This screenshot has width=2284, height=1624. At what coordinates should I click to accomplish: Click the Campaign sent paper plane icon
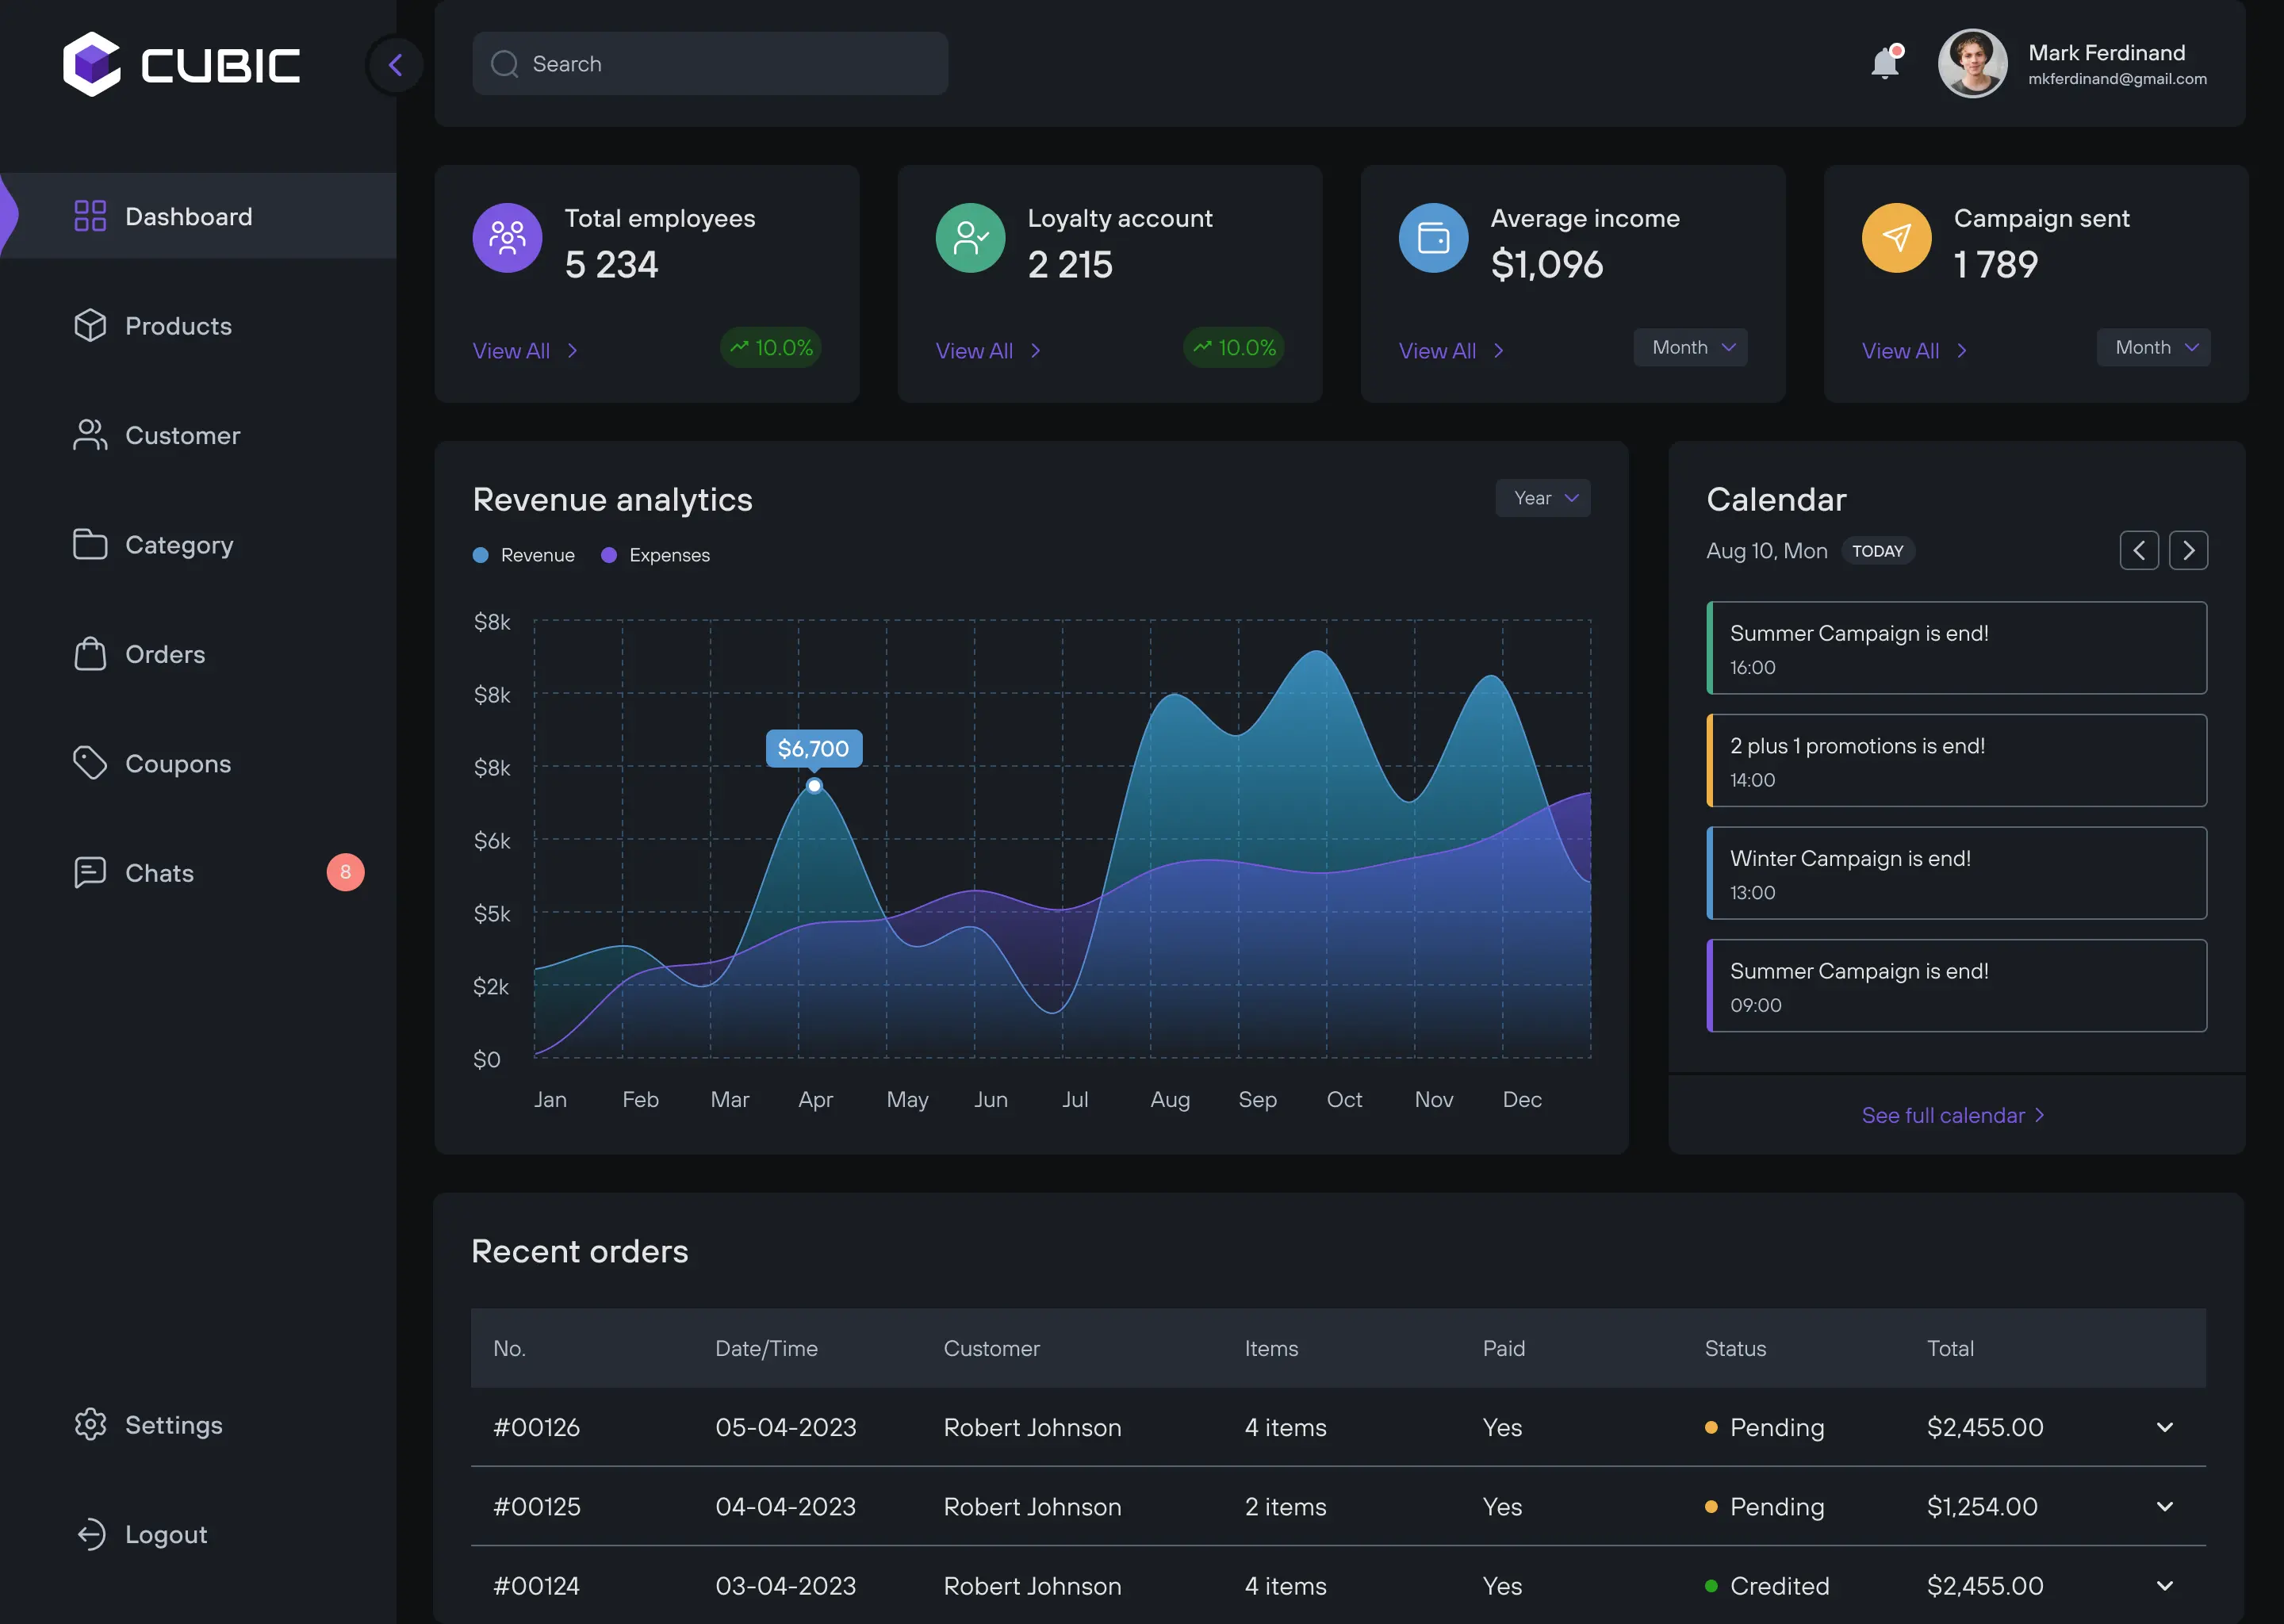click(x=1896, y=238)
